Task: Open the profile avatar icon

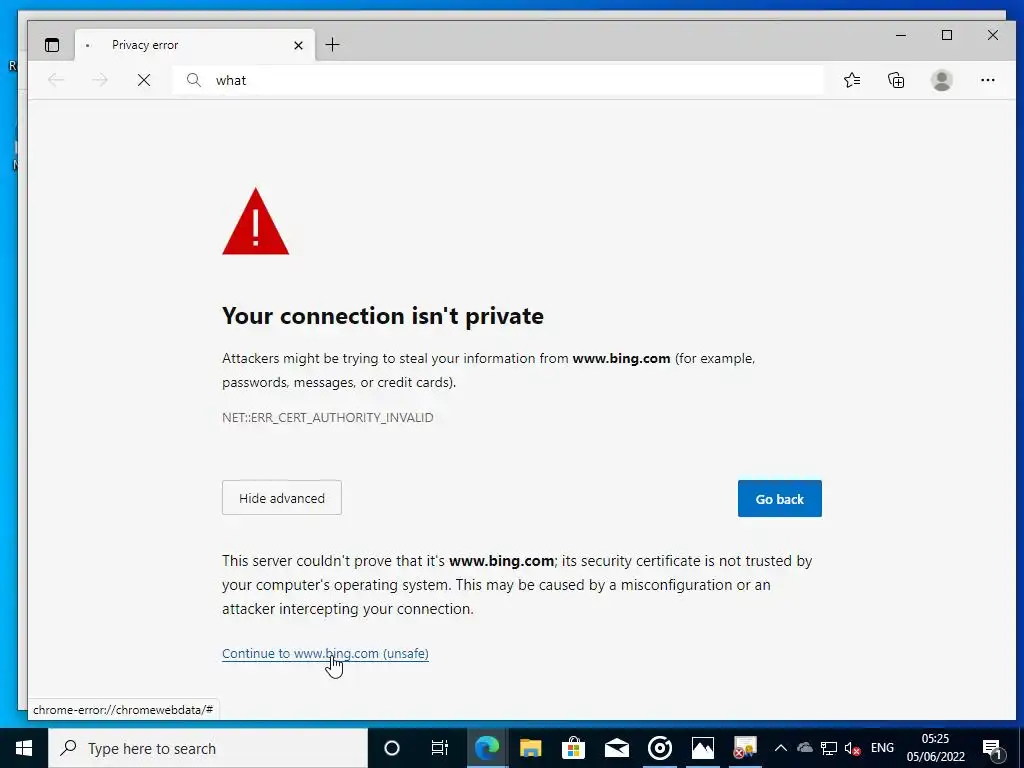Action: [941, 80]
